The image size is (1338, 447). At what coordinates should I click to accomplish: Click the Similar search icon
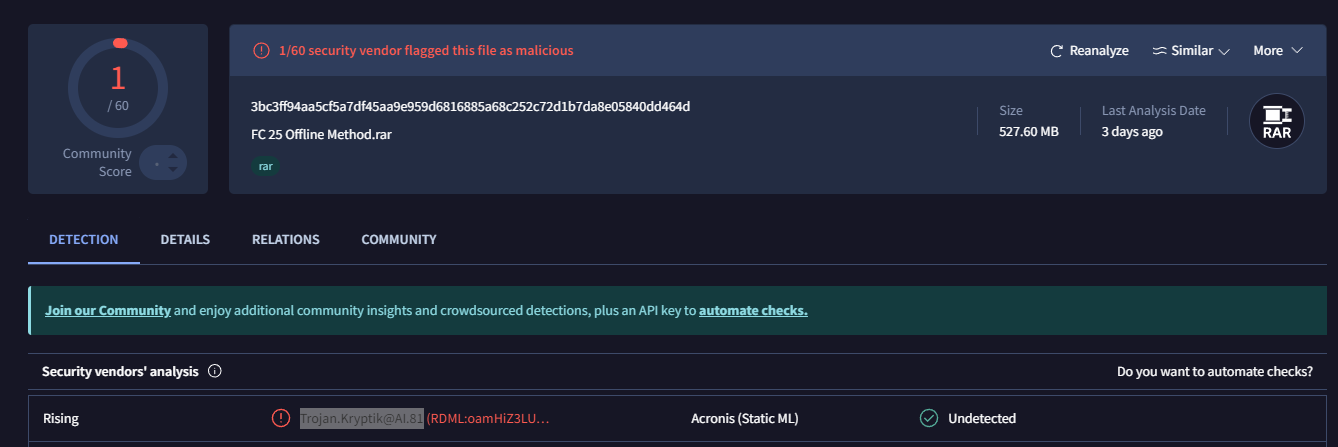1160,51
